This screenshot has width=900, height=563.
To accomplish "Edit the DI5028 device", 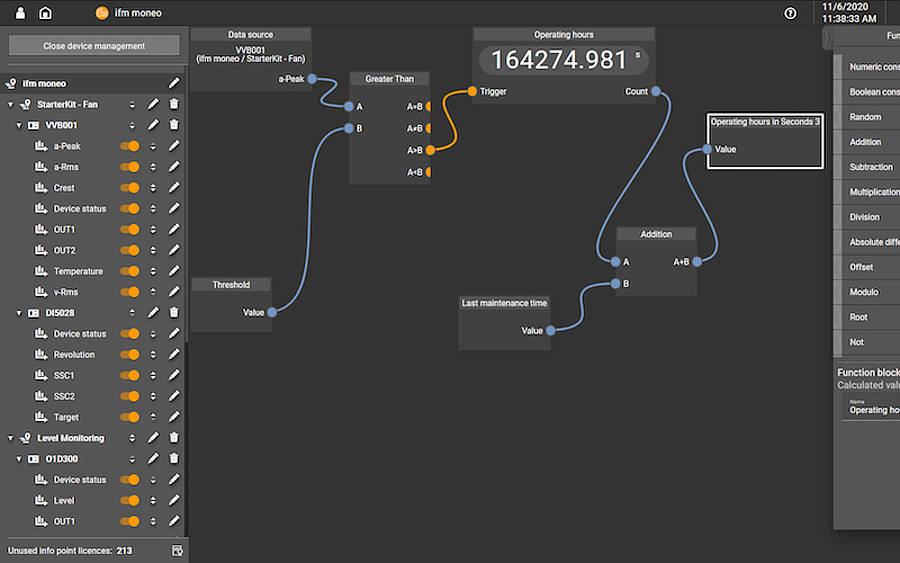I will point(153,312).
